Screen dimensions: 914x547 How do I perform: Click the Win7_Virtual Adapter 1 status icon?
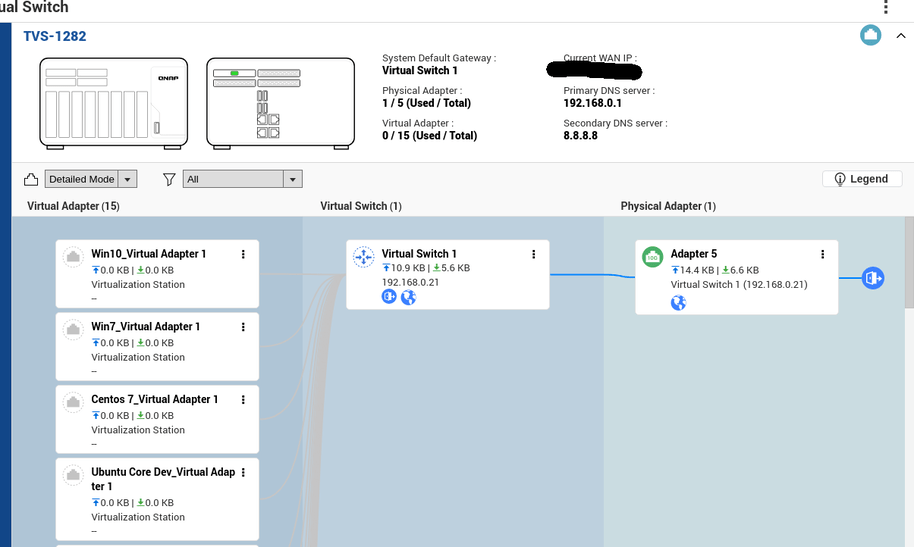(73, 329)
